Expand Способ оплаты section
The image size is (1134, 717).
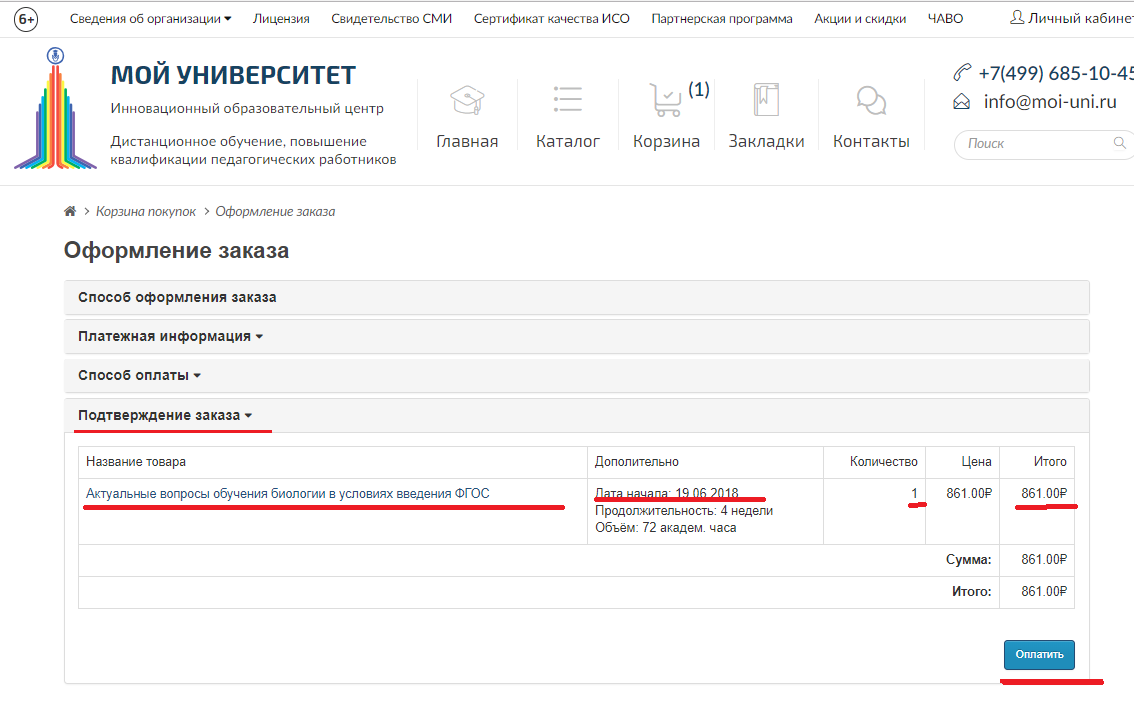coord(139,376)
